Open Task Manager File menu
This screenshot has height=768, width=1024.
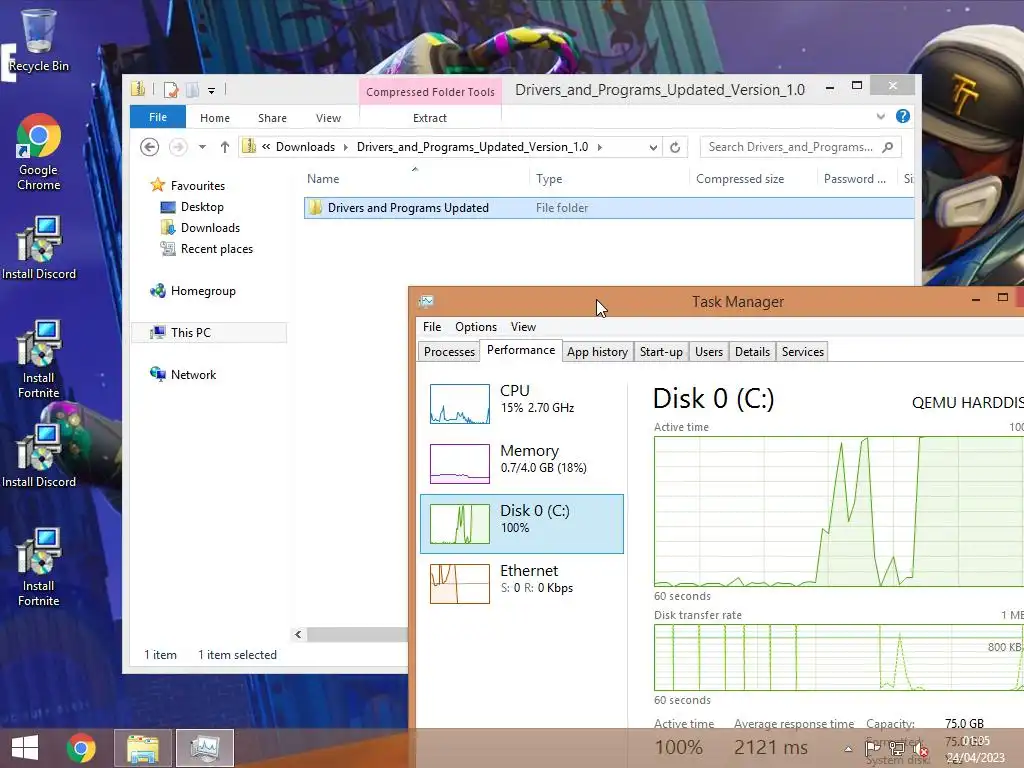pos(432,327)
